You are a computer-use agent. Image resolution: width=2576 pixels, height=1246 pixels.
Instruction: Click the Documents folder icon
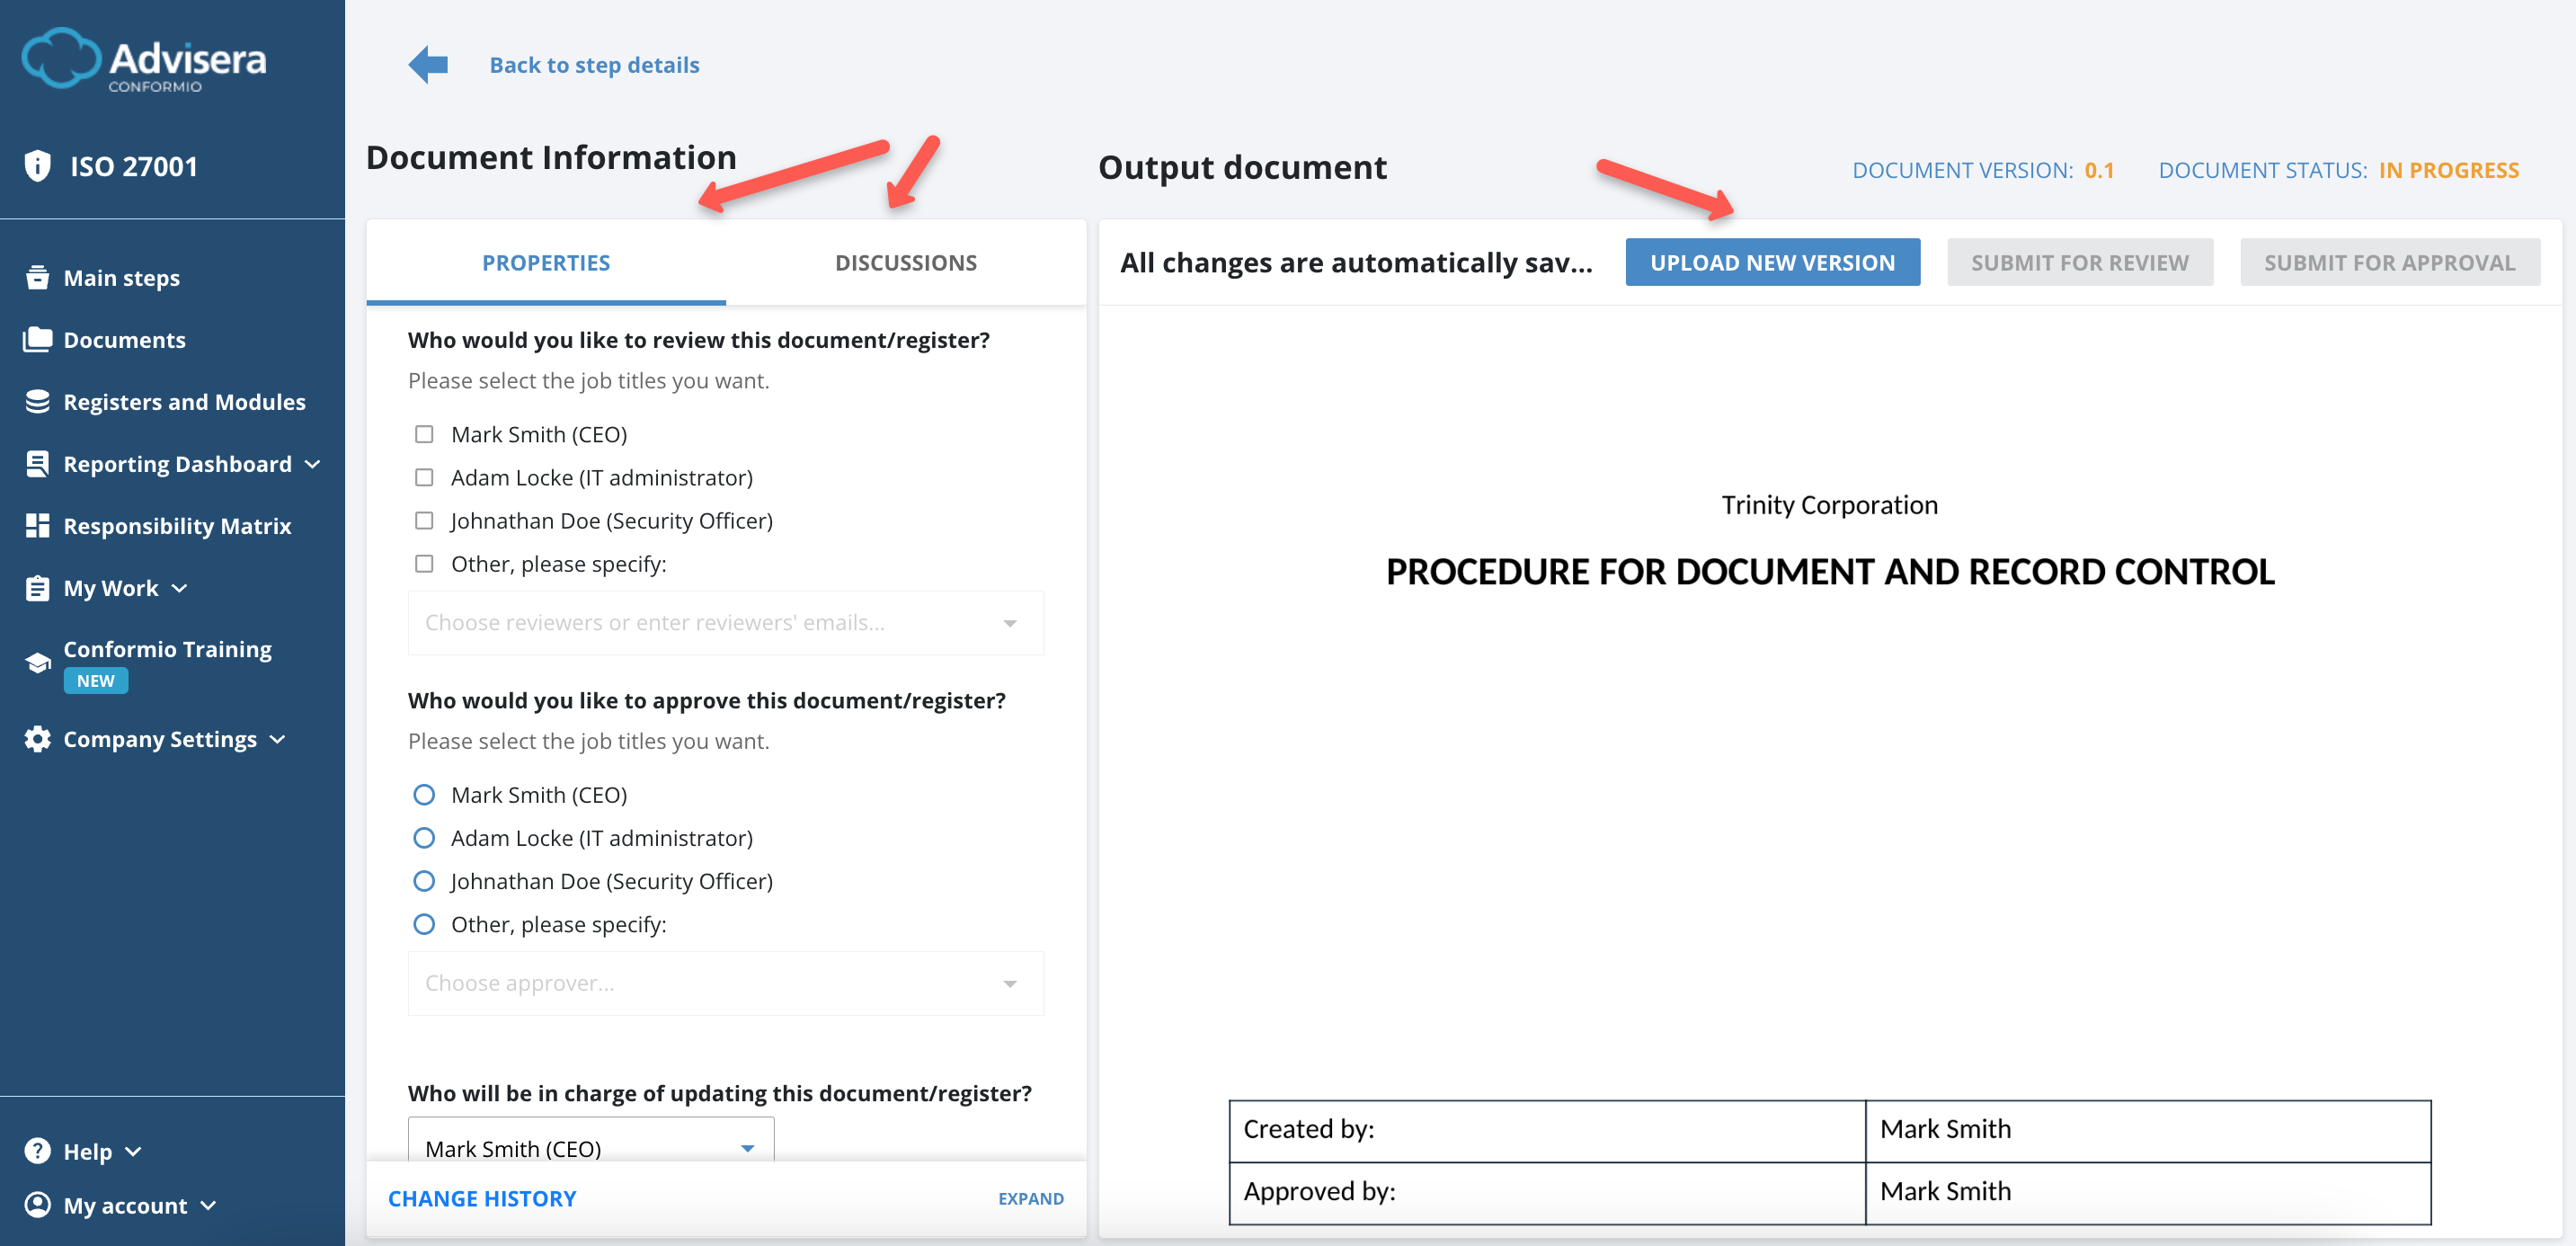coord(37,339)
